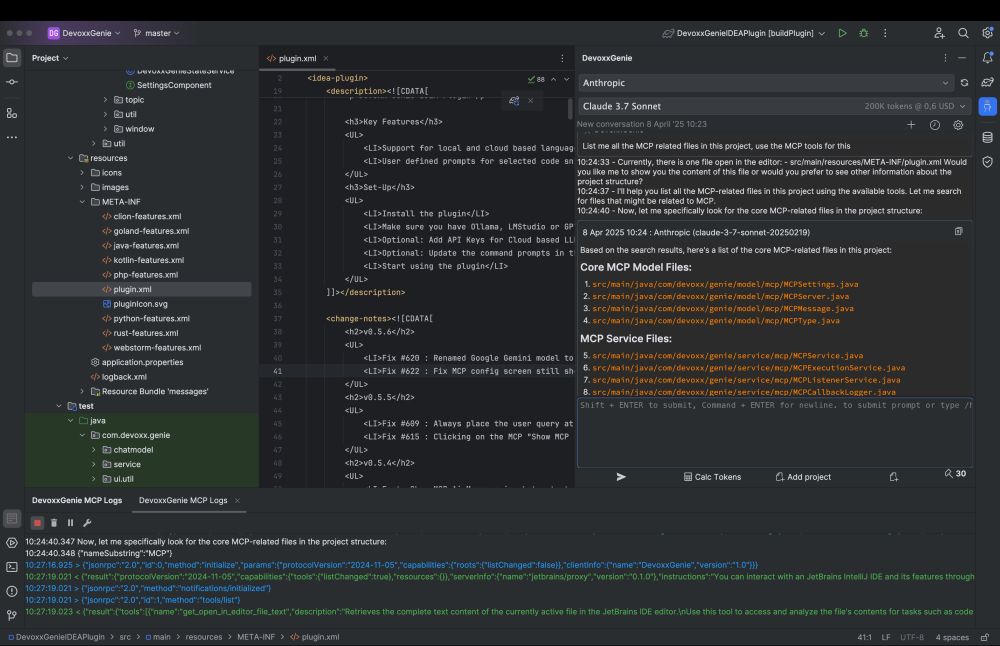Select the first DevoxxGenie MCP Logs tab

(x=77, y=501)
